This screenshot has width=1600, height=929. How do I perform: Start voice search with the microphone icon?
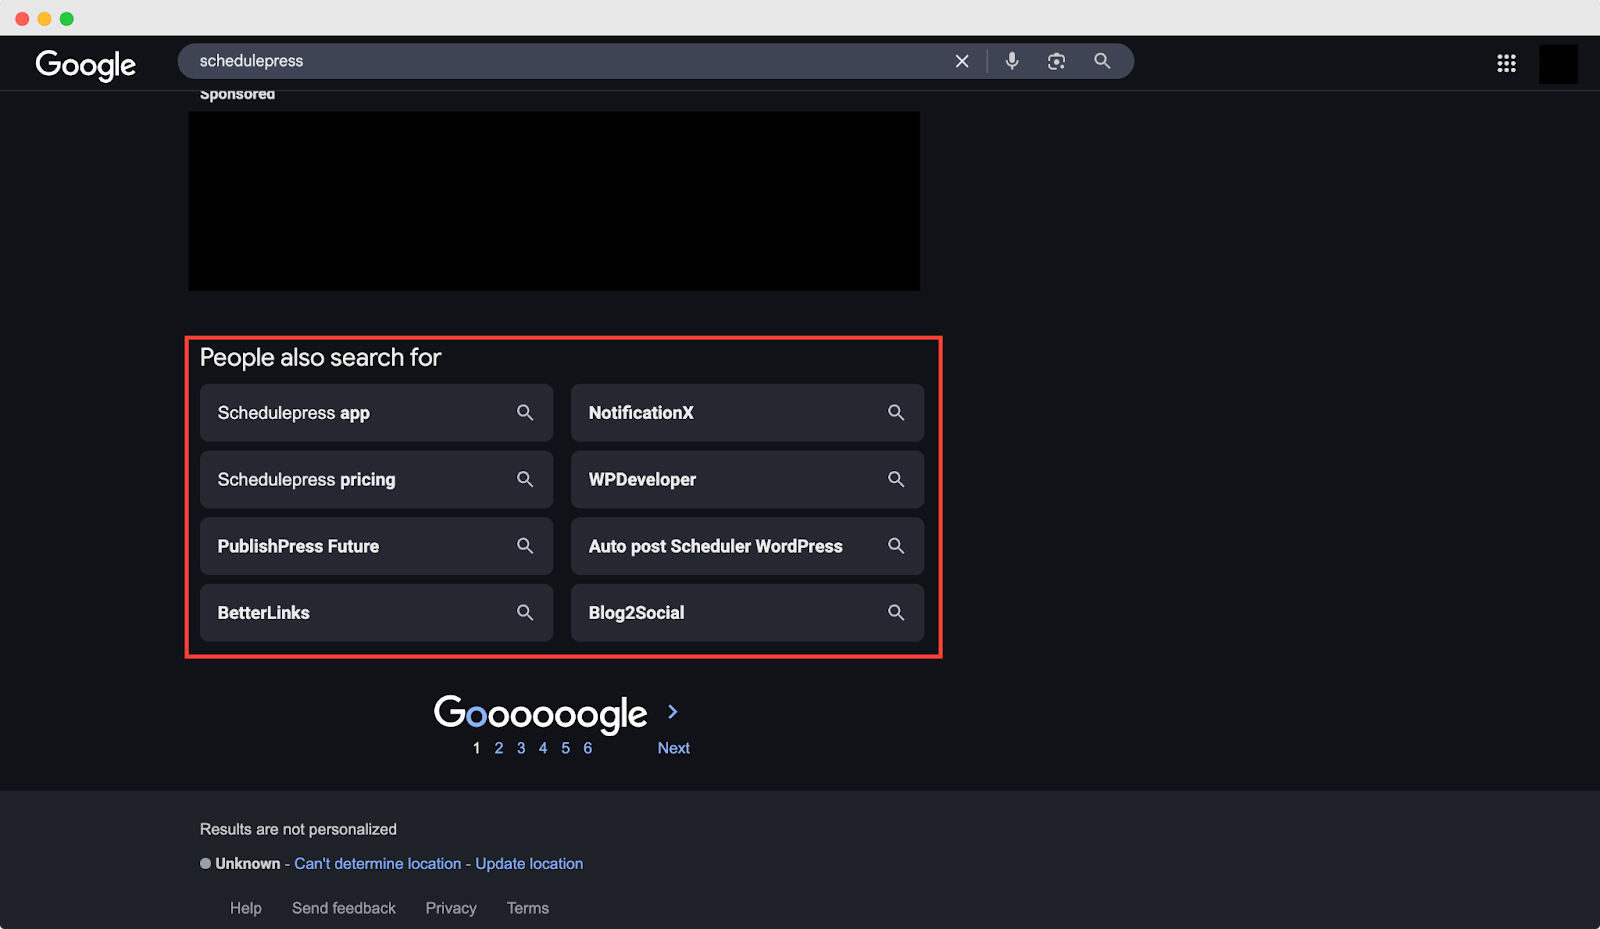click(1012, 61)
